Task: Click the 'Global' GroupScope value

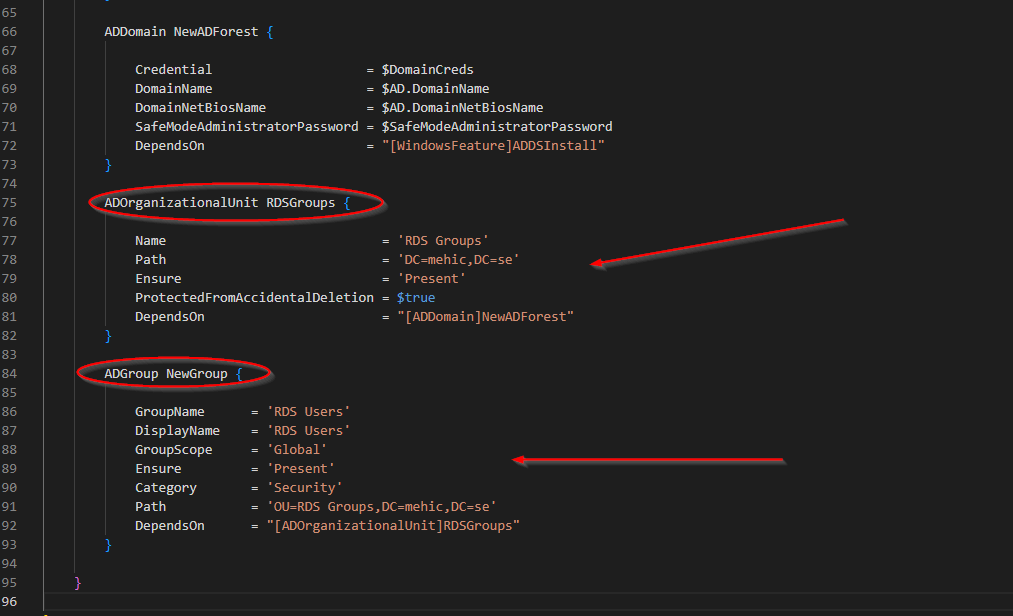Action: click(296, 450)
